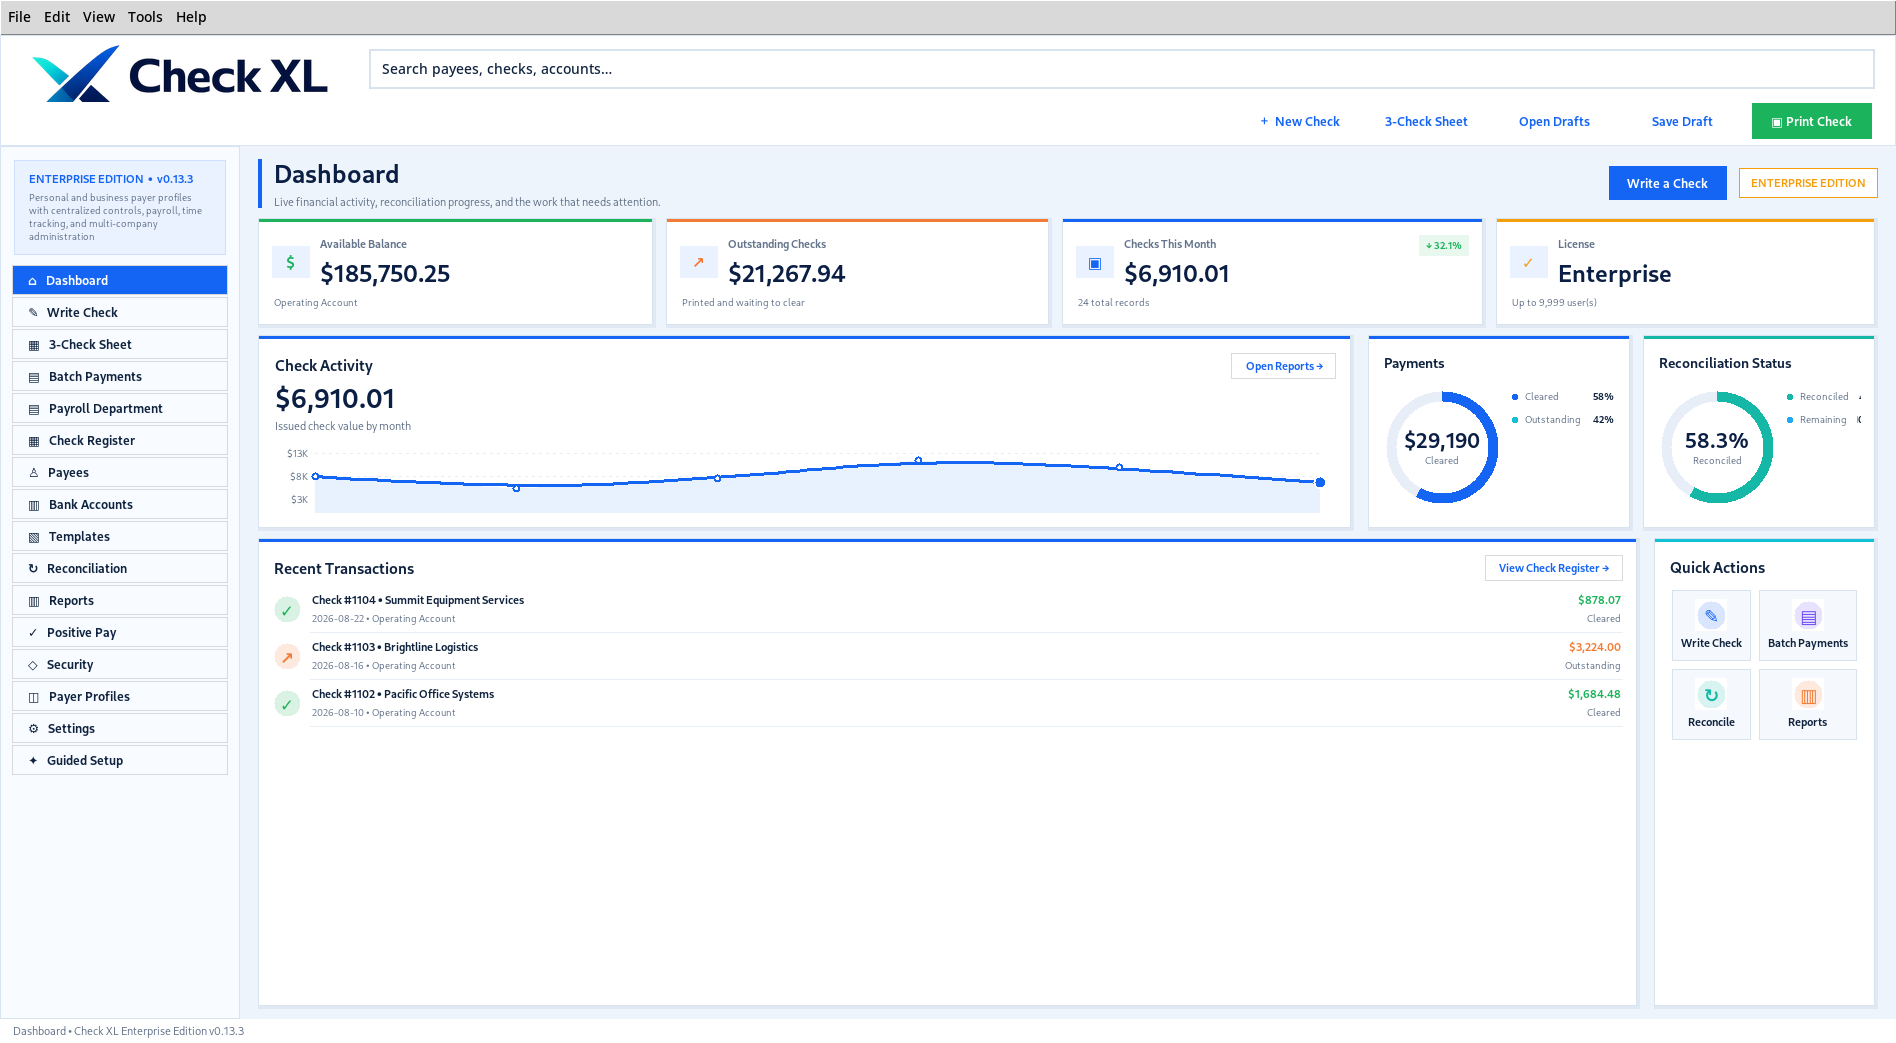Open the Open Reports link
Image resolution: width=1896 pixels, height=1043 pixels.
coord(1284,366)
